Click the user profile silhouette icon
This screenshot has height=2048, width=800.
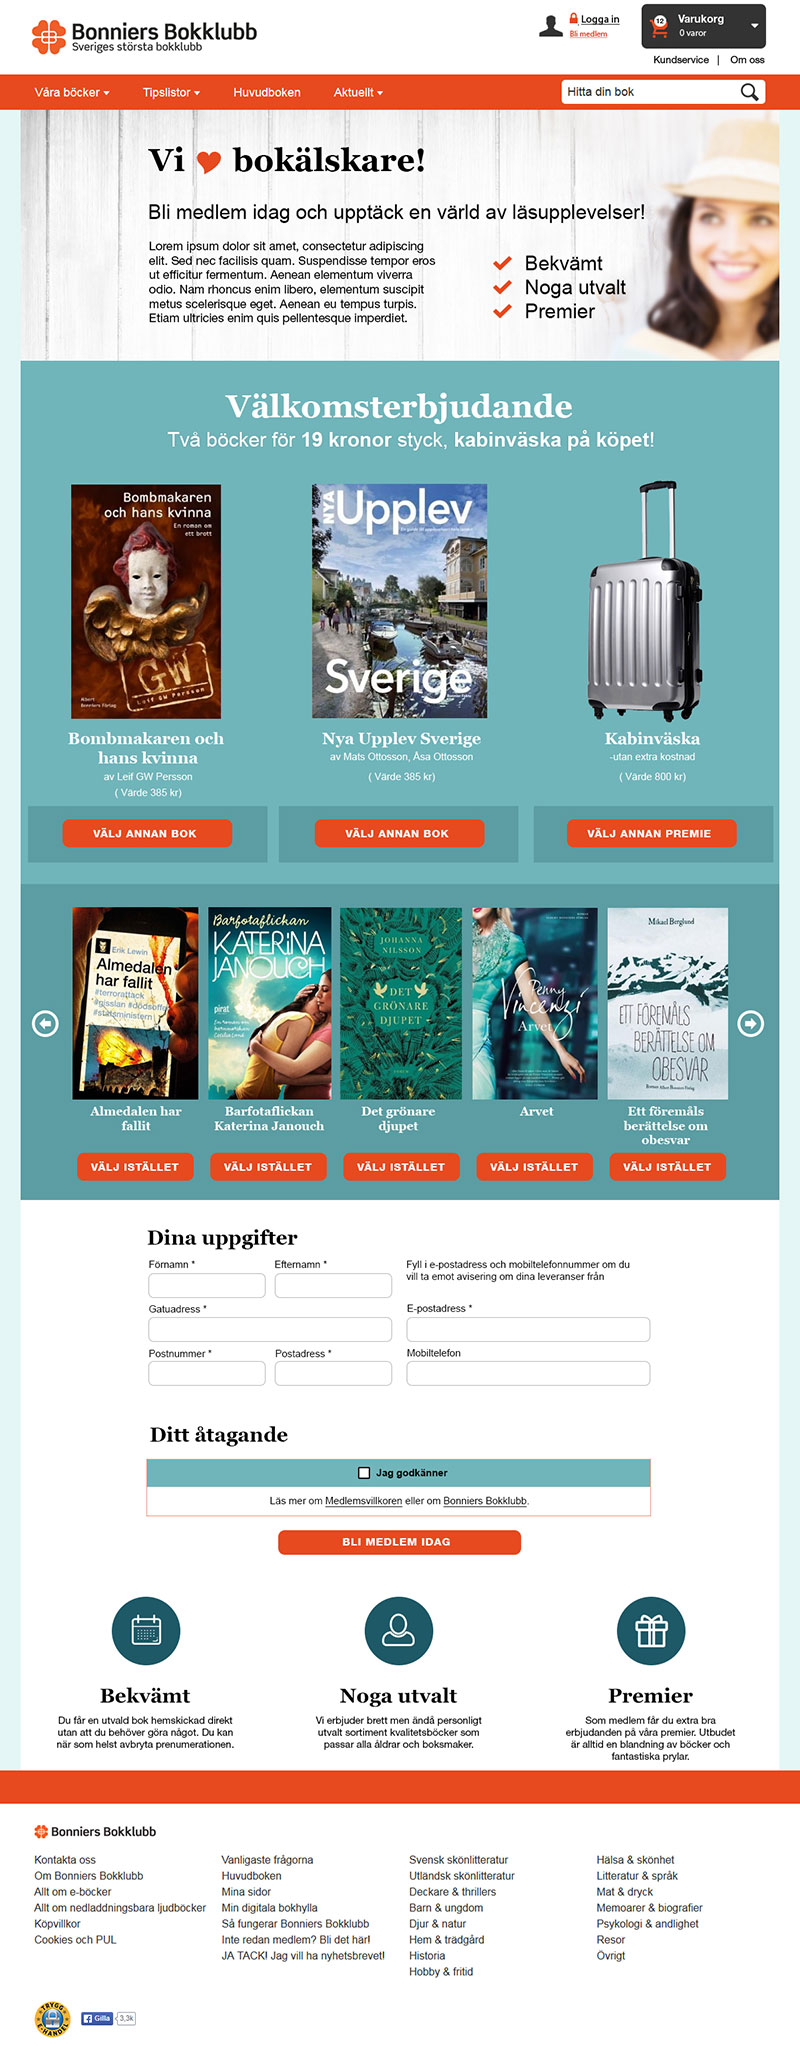pos(550,26)
